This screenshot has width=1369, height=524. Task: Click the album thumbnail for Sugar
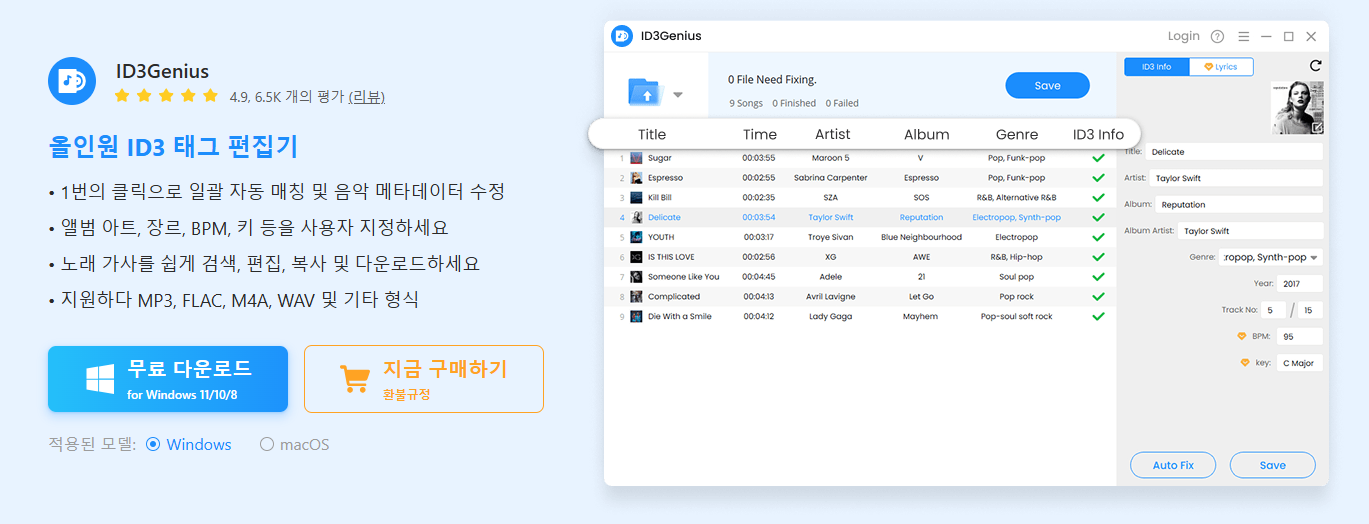(x=636, y=158)
